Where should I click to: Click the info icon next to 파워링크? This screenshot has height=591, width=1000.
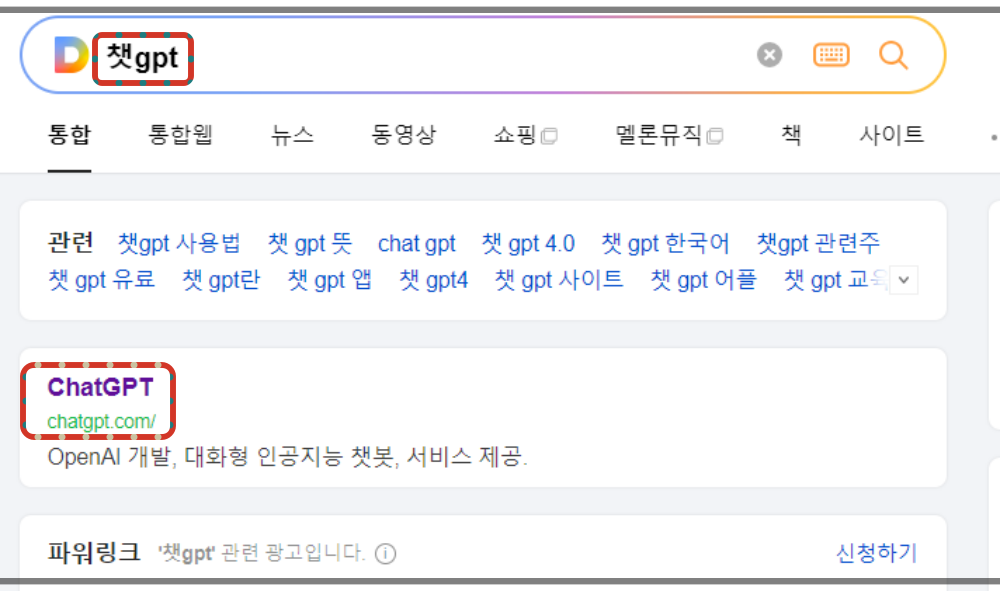386,553
